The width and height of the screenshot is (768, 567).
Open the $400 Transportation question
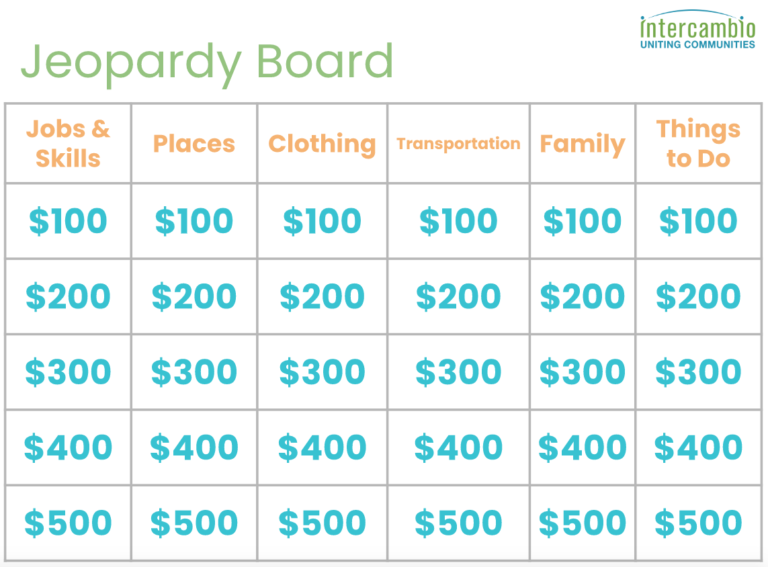point(458,447)
